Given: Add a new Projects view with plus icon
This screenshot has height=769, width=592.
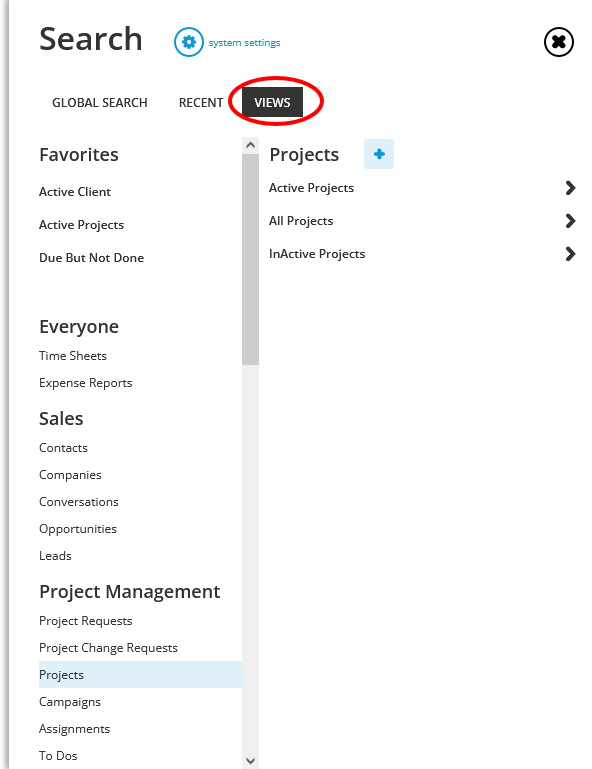Looking at the screenshot, I should tap(379, 154).
